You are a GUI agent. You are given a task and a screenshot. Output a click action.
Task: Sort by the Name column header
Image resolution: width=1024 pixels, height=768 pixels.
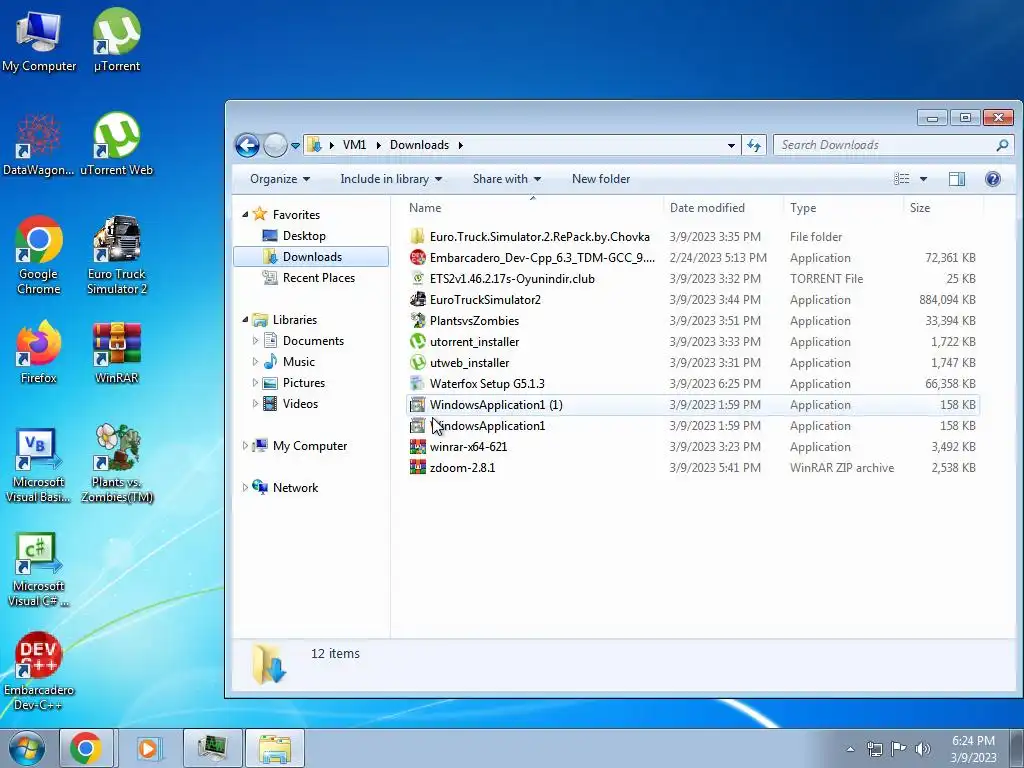click(x=532, y=208)
